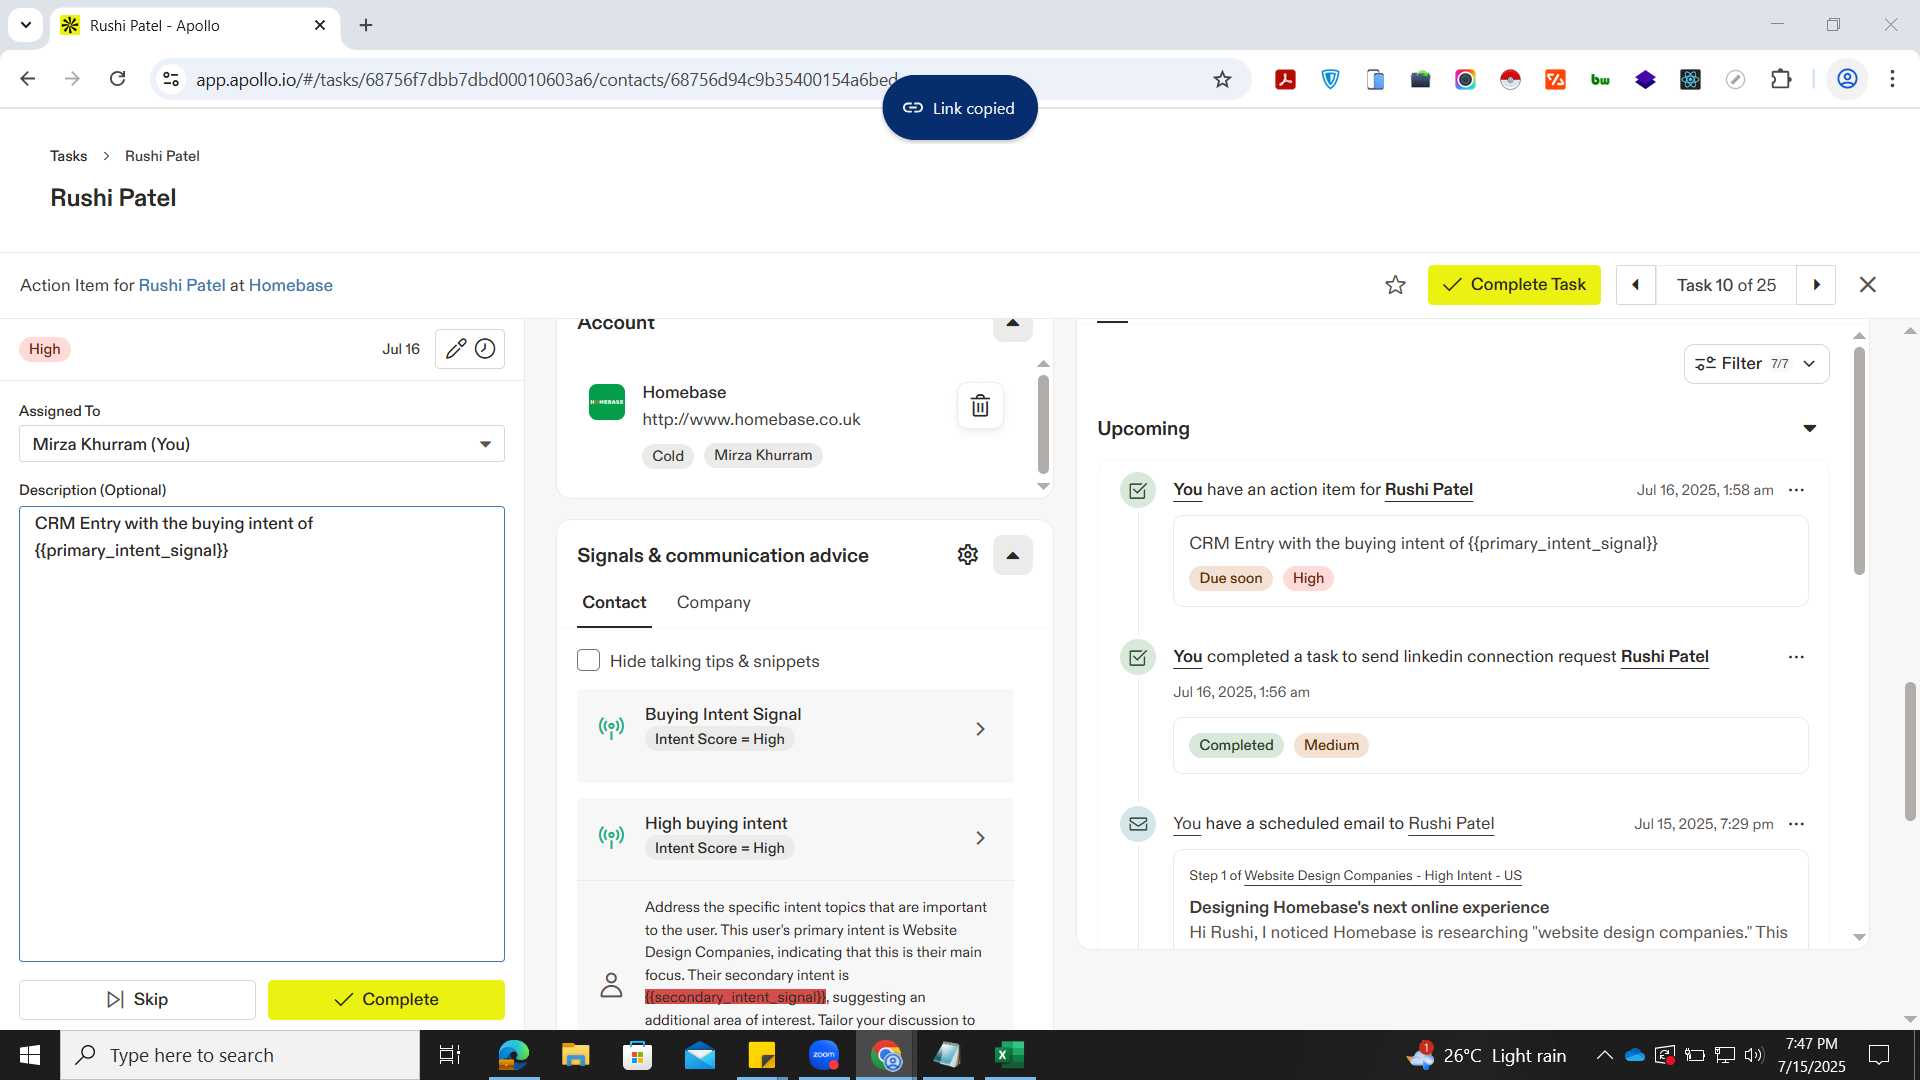Open the activity Filter 7/7 dropdown
Viewport: 1920px width, 1080px height.
1756,364
